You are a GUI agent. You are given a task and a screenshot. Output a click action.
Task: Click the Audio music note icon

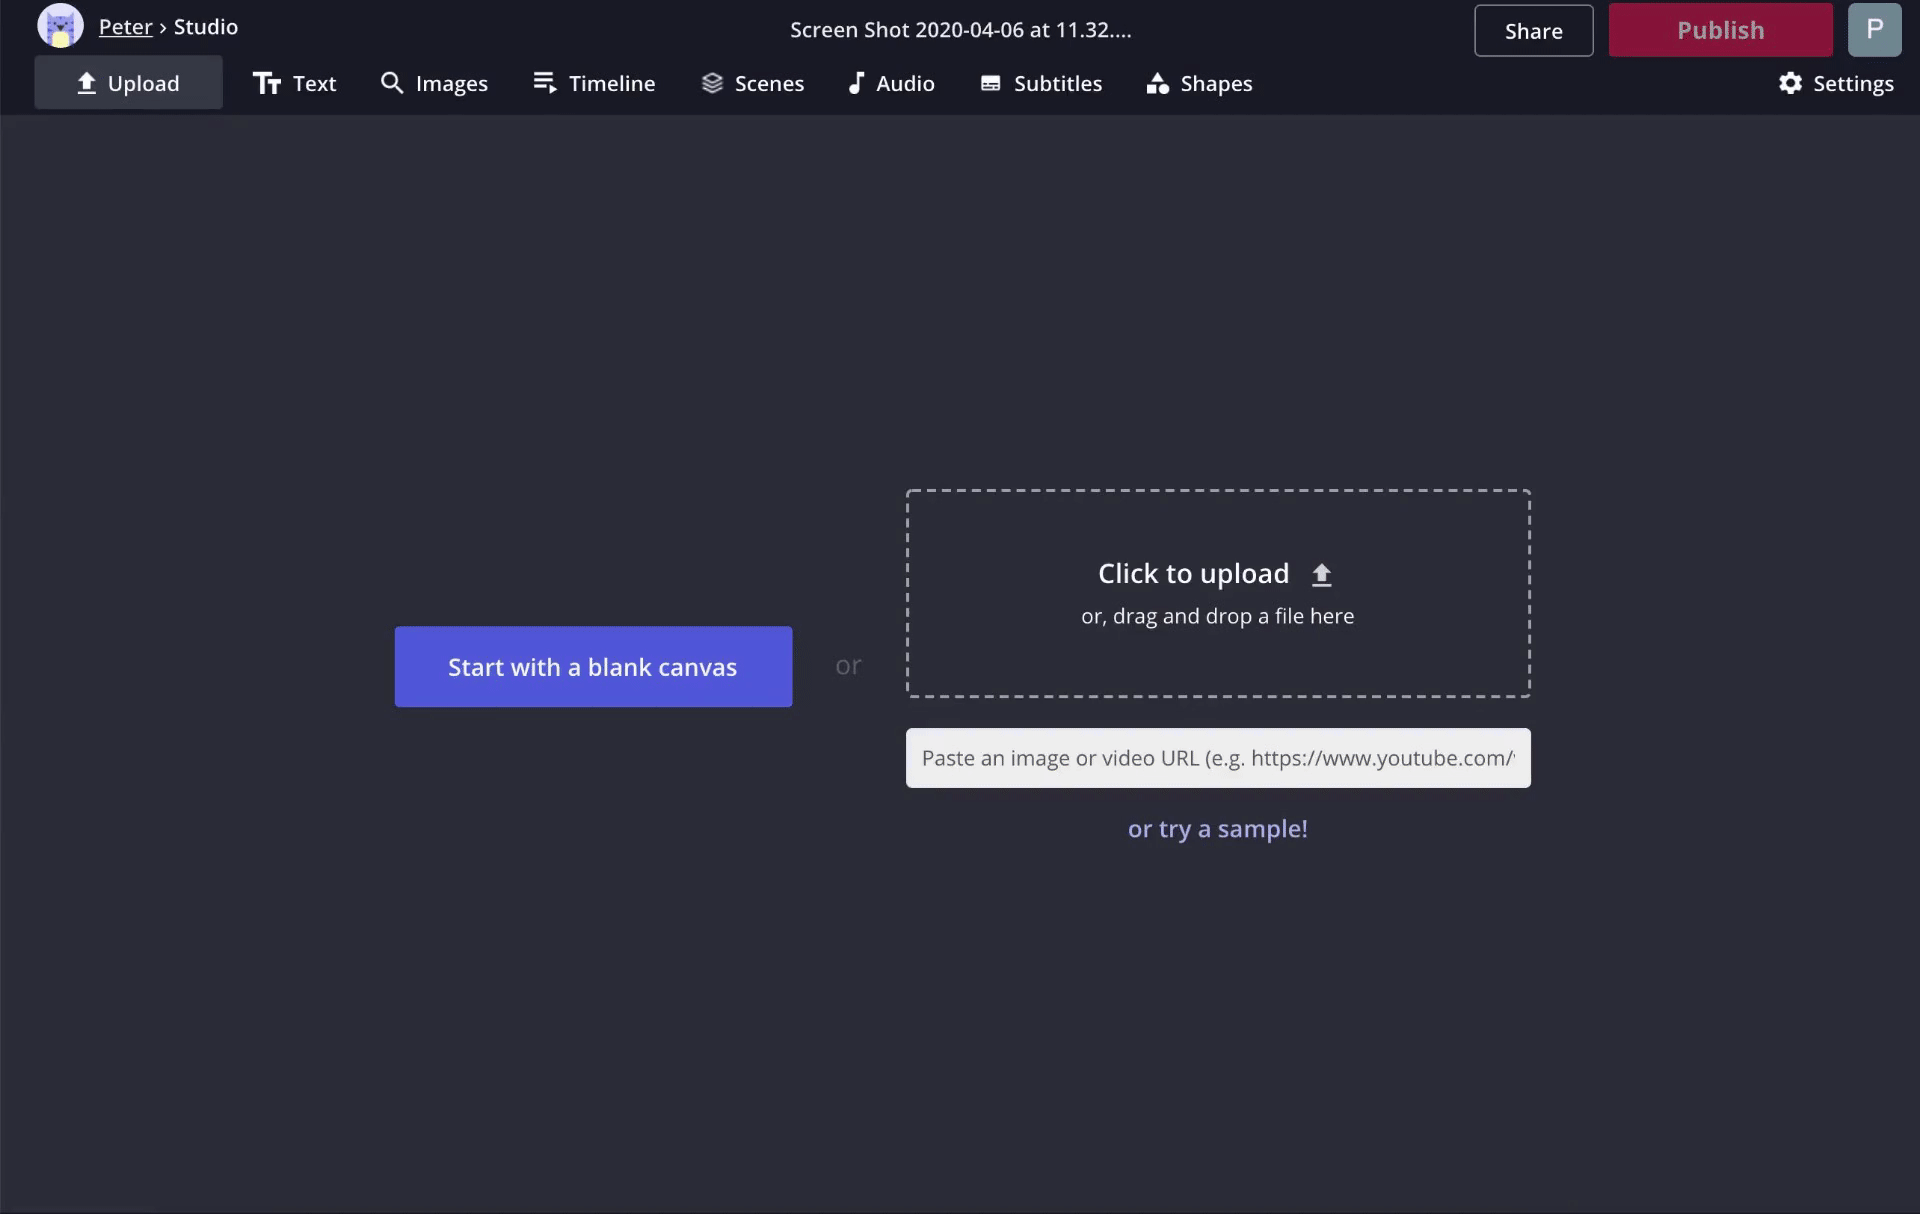tap(856, 83)
